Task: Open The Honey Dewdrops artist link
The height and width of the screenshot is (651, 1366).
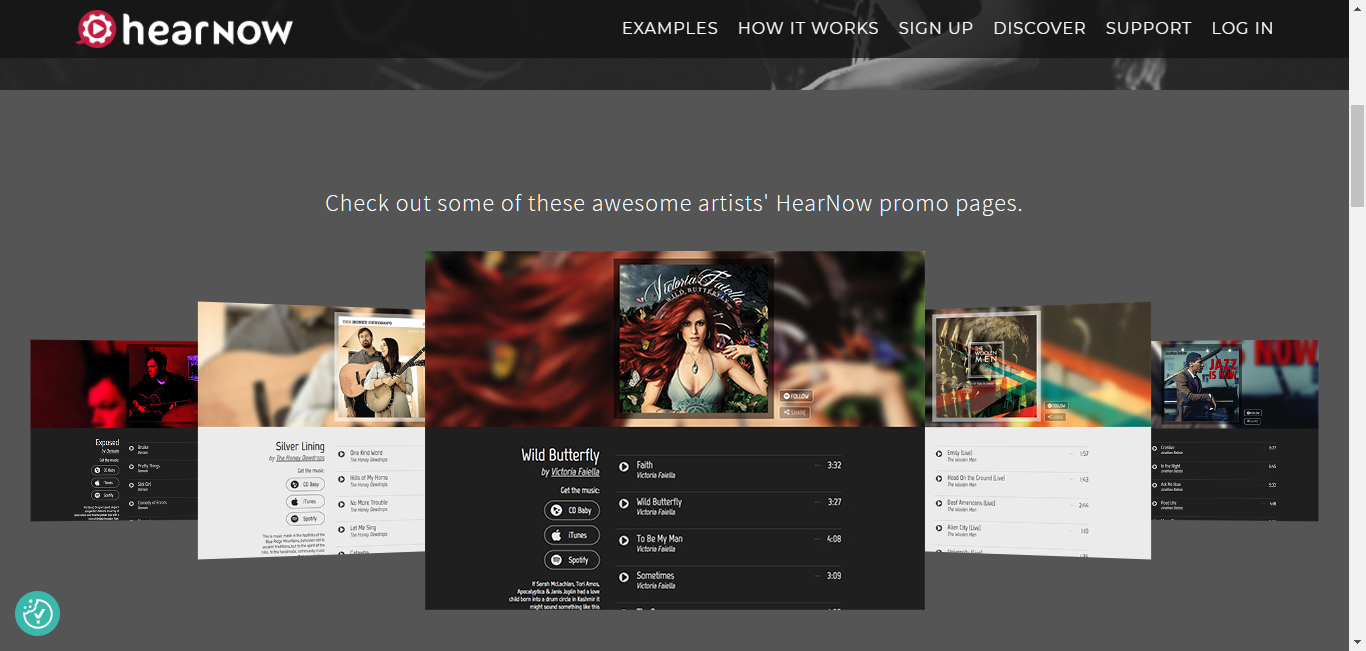Action: (x=300, y=458)
